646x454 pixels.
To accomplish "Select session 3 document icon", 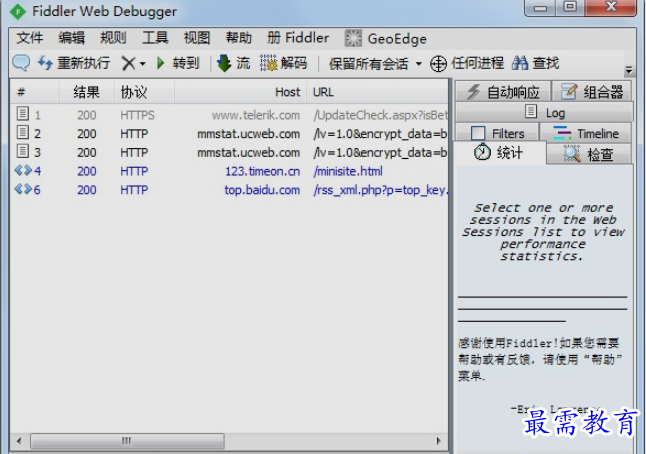I will 23,151.
